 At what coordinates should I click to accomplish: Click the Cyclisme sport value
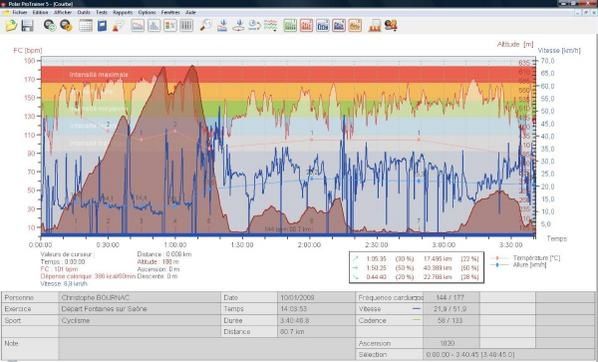pyautogui.click(x=76, y=320)
